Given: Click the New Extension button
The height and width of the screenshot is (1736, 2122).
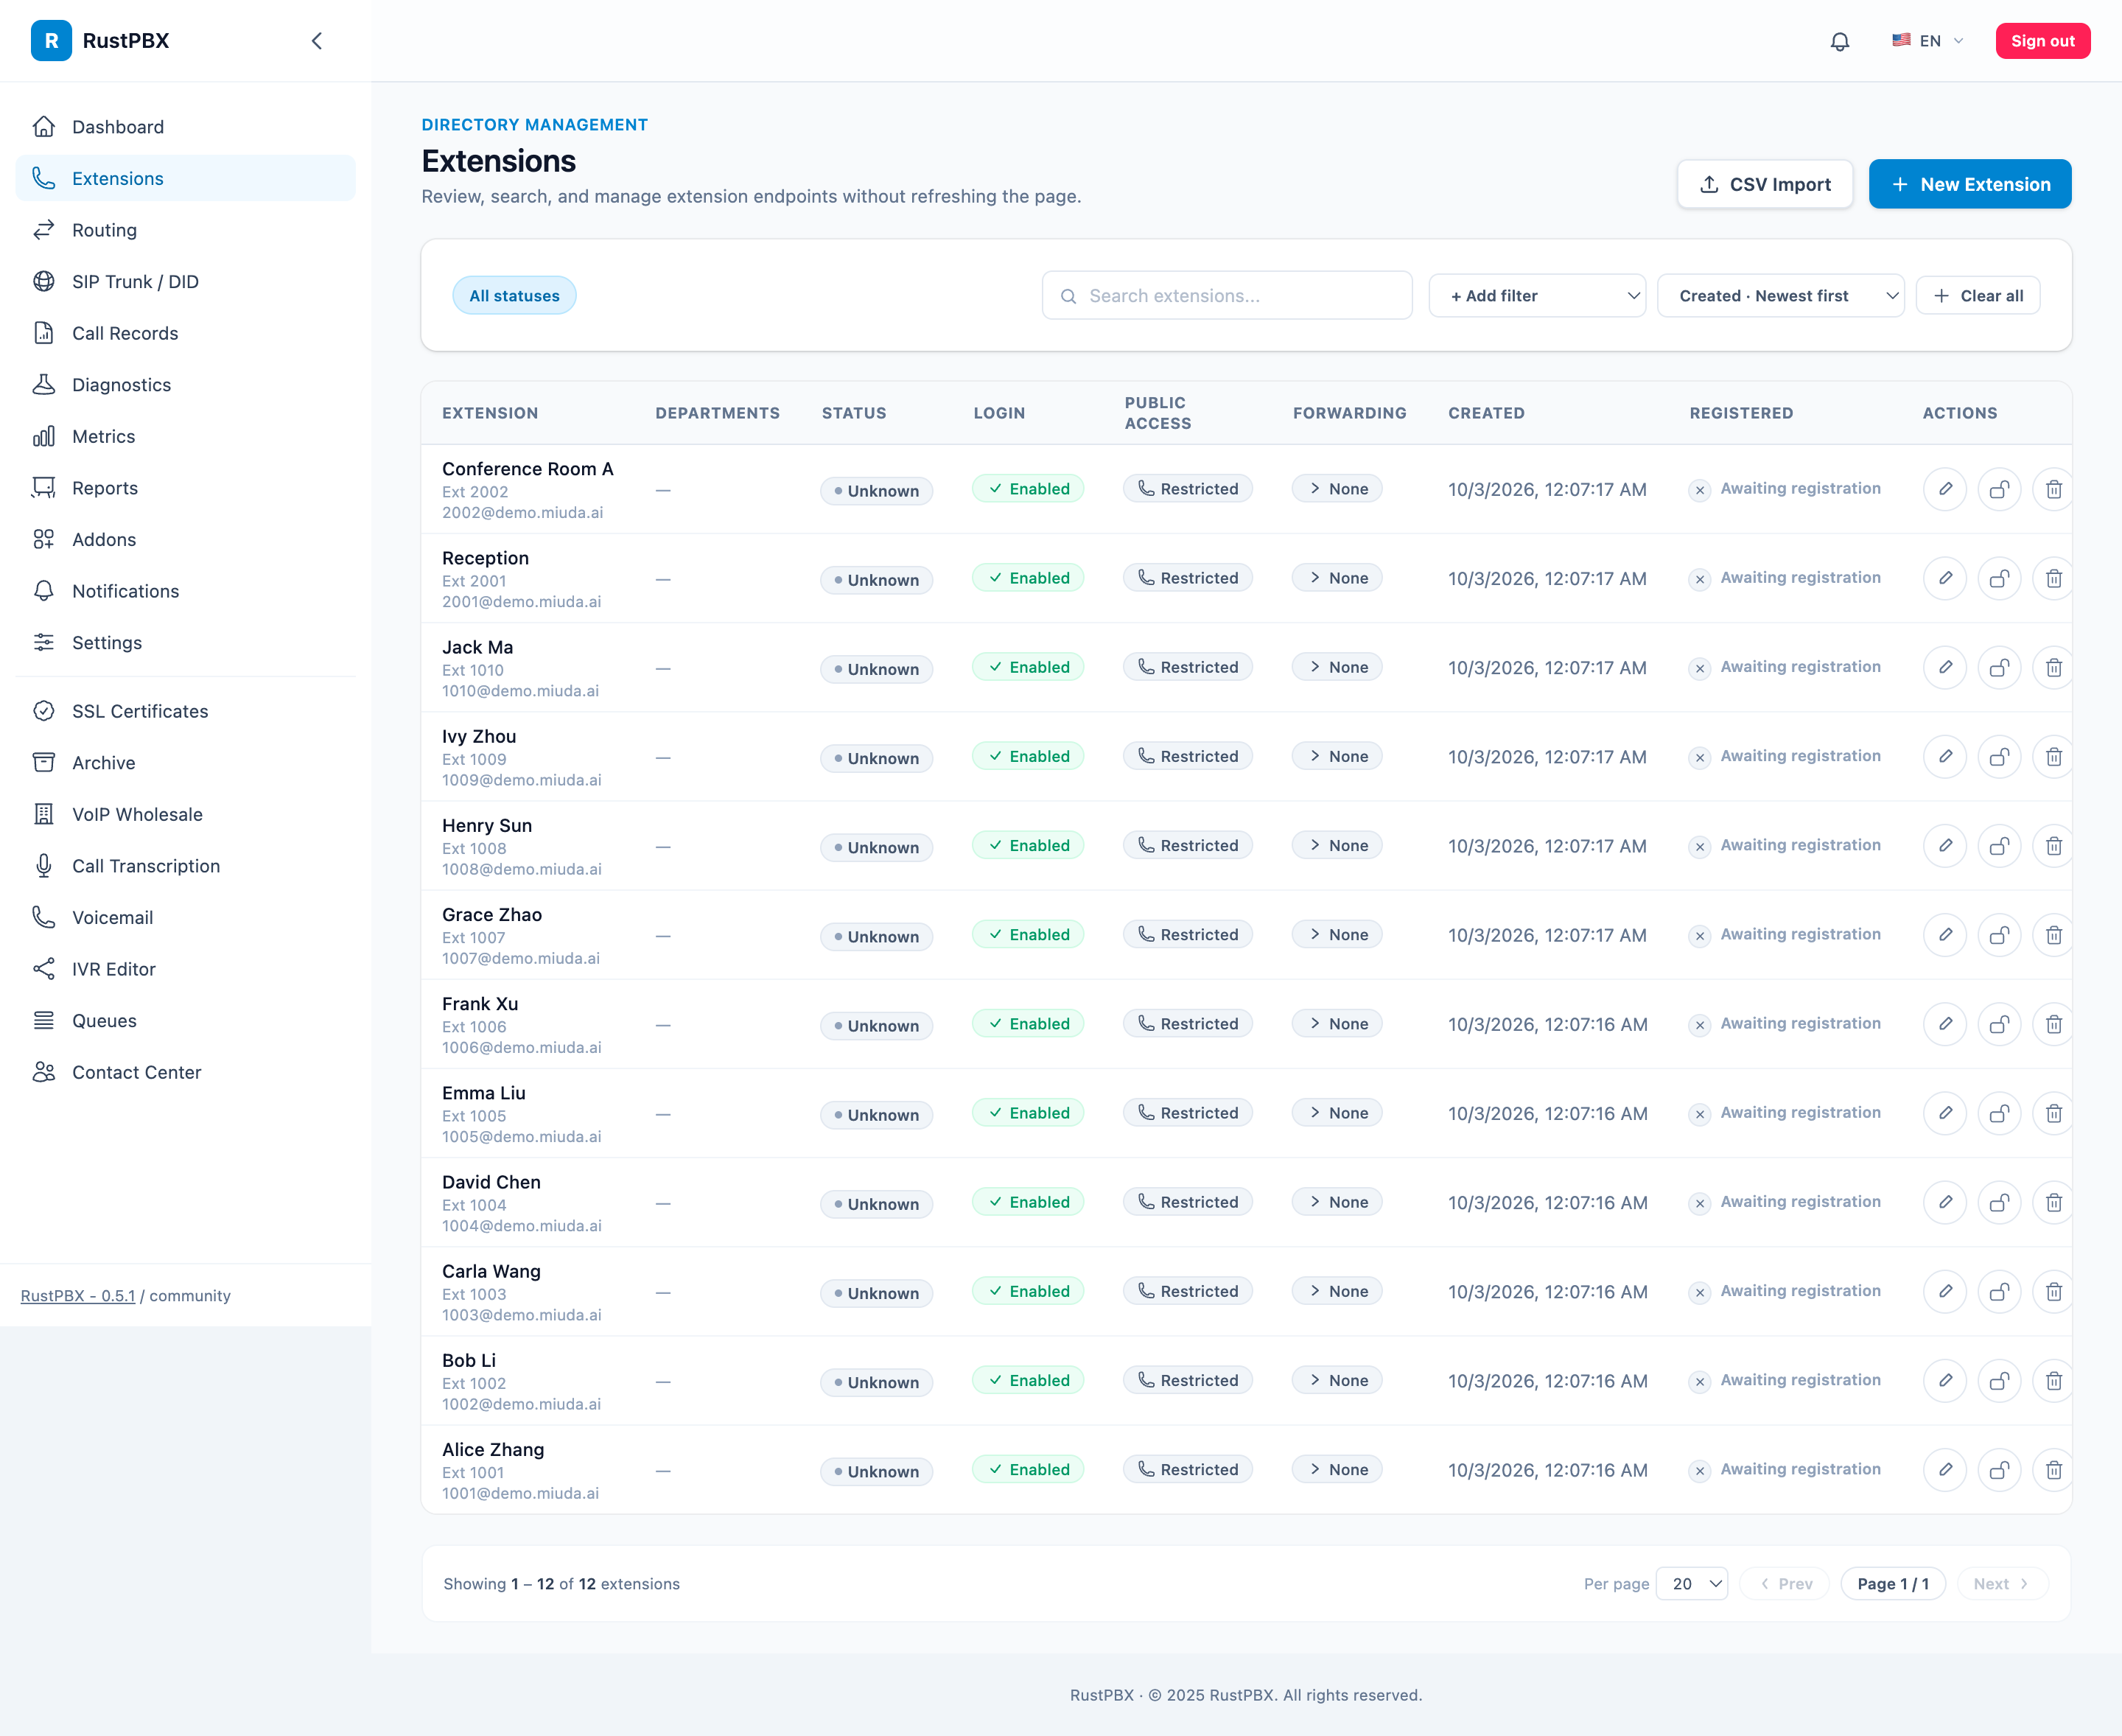Looking at the screenshot, I should tap(1970, 184).
